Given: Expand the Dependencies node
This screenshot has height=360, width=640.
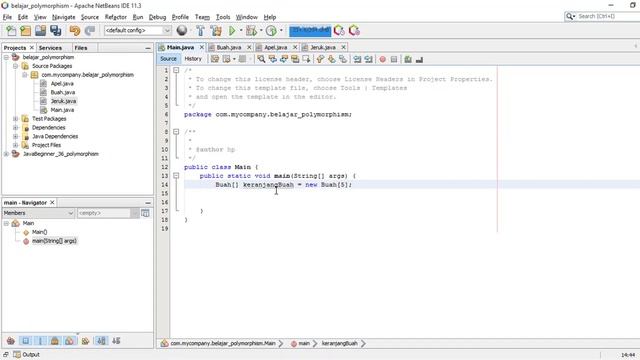Looking at the screenshot, I should point(16,128).
